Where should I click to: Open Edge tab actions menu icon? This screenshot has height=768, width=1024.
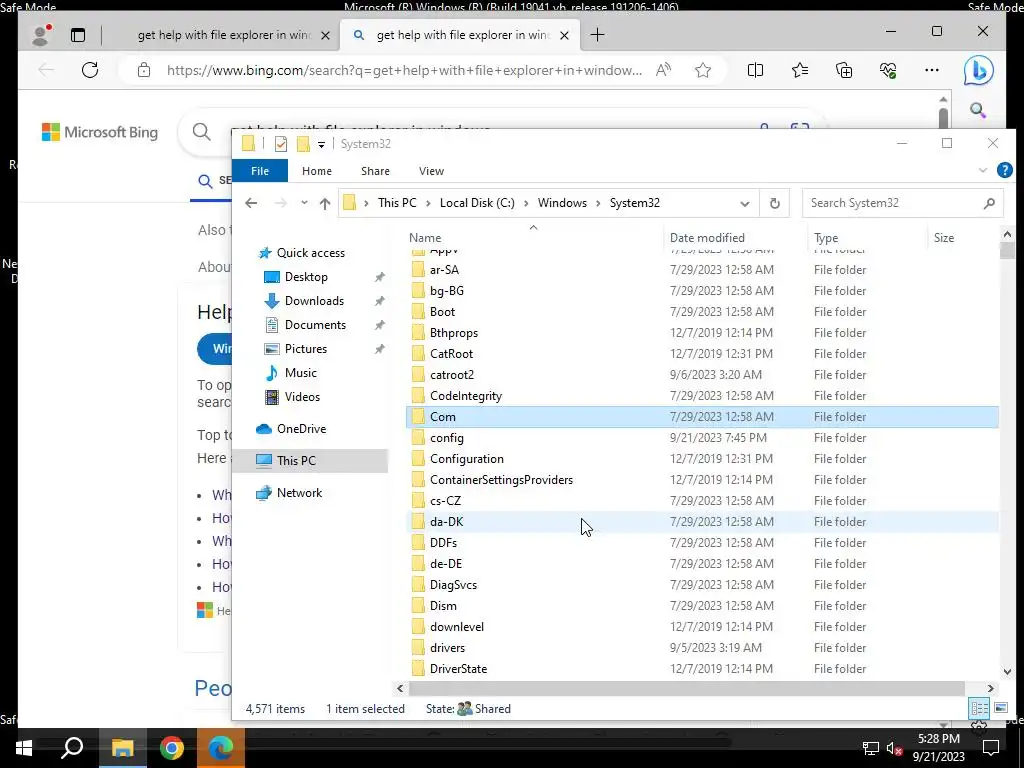point(78,35)
